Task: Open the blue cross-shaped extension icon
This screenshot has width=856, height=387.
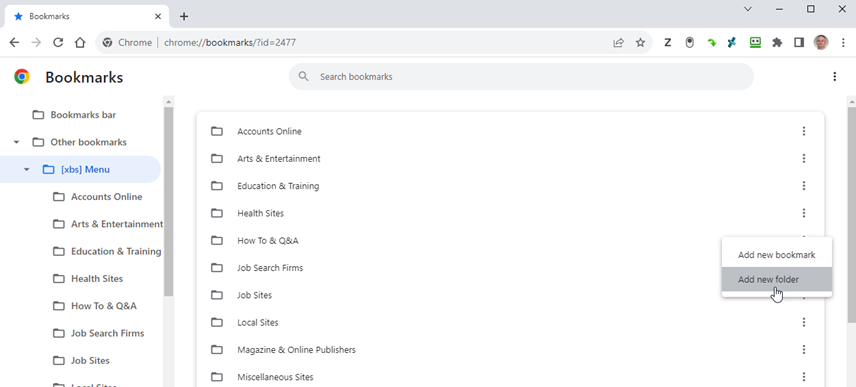Action: click(x=733, y=43)
